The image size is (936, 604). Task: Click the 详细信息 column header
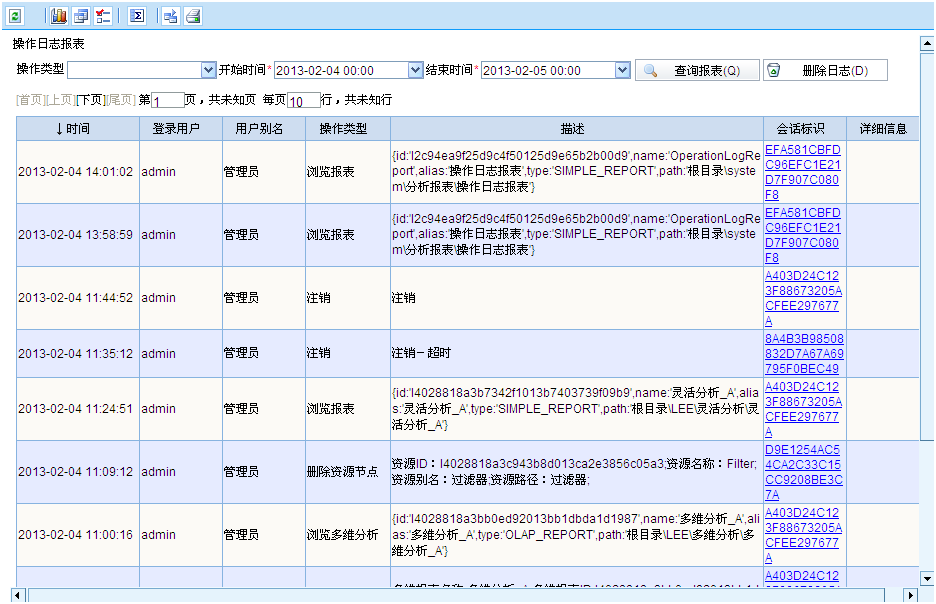tap(882, 128)
